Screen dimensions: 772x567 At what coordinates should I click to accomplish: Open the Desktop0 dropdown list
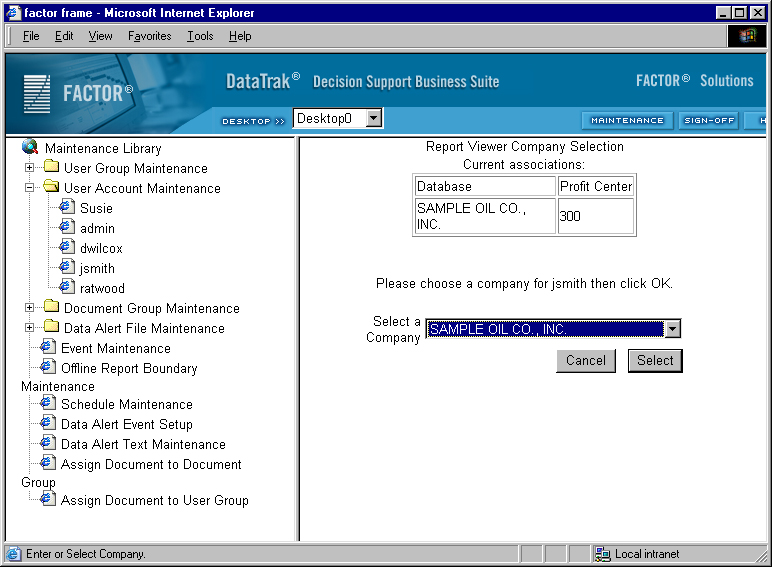373,118
